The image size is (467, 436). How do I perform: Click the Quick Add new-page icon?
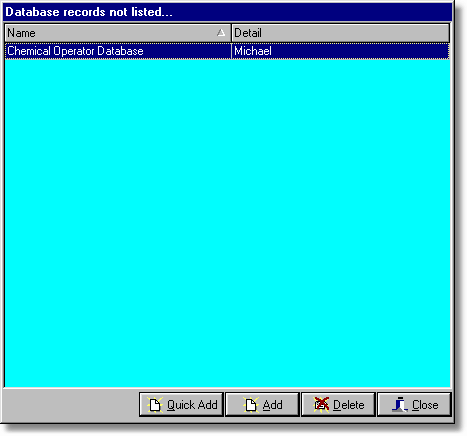click(155, 405)
